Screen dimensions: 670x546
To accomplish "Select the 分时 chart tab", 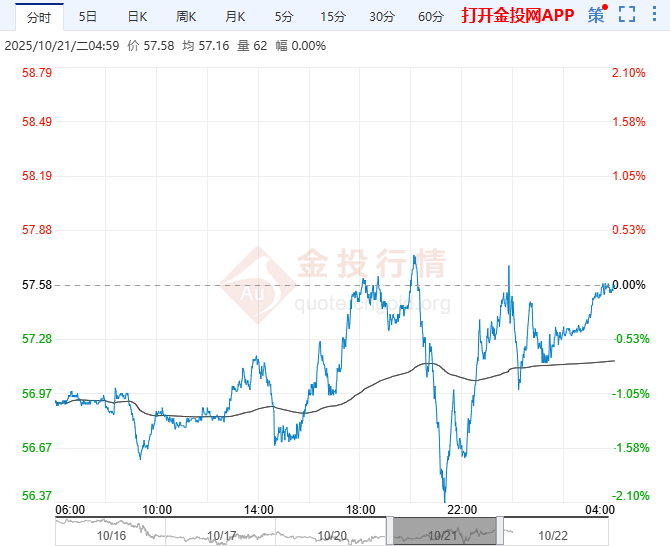I will point(39,17).
